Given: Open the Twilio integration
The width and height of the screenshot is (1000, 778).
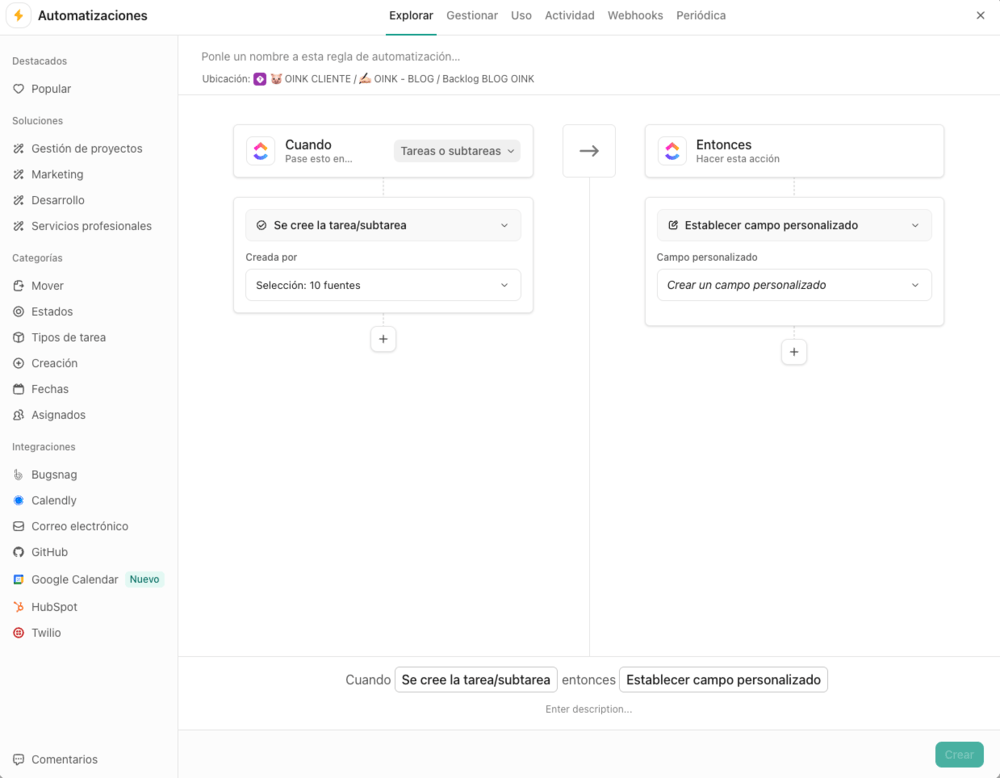Looking at the screenshot, I should click(x=43, y=632).
